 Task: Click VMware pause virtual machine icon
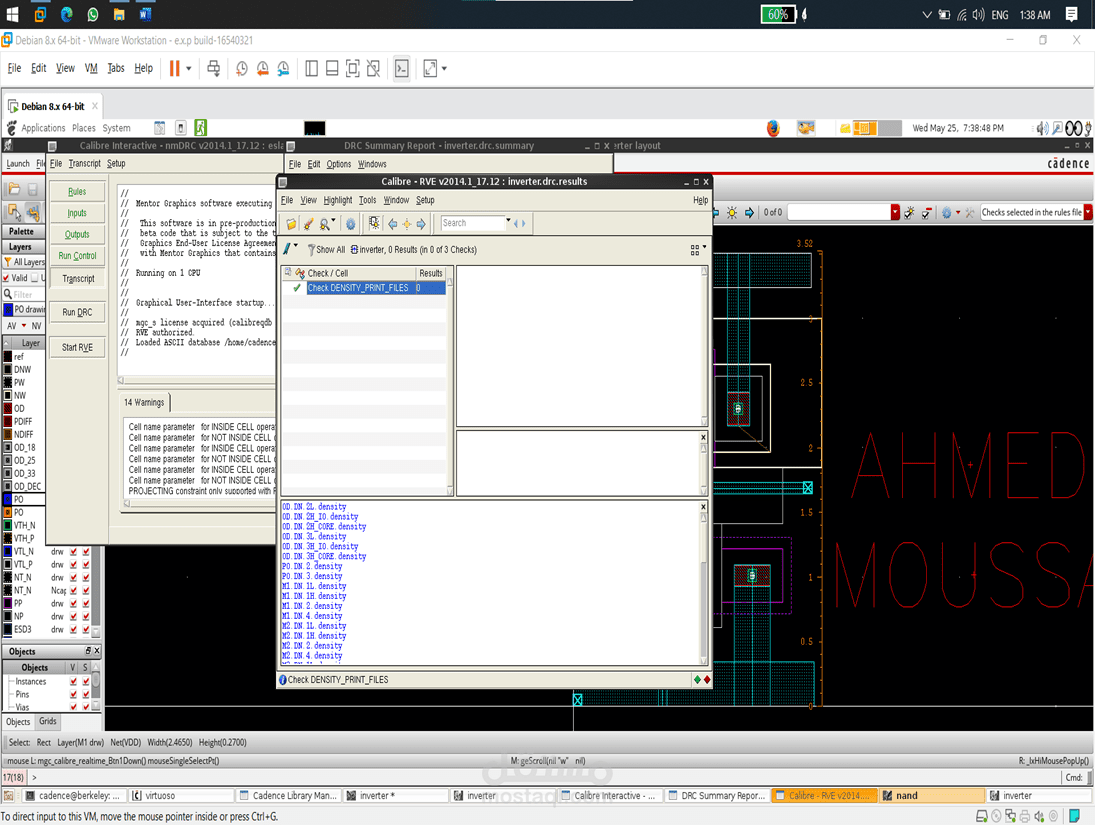click(175, 68)
